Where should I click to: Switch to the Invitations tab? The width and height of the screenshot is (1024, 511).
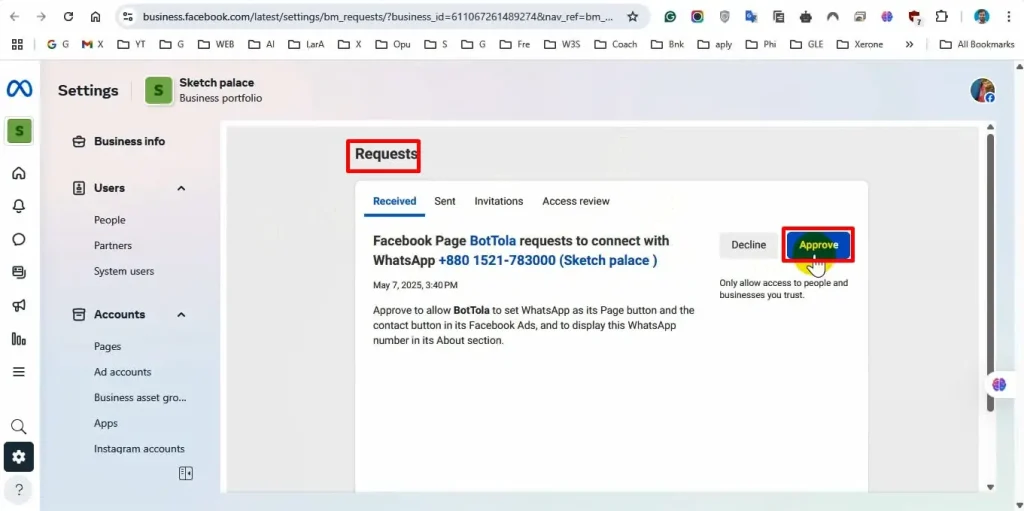click(x=498, y=201)
